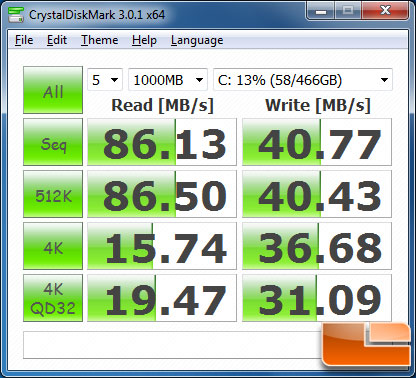This screenshot has height=378, width=416.
Task: Click the CrystalDiskMark title bar icon
Action: point(16,14)
